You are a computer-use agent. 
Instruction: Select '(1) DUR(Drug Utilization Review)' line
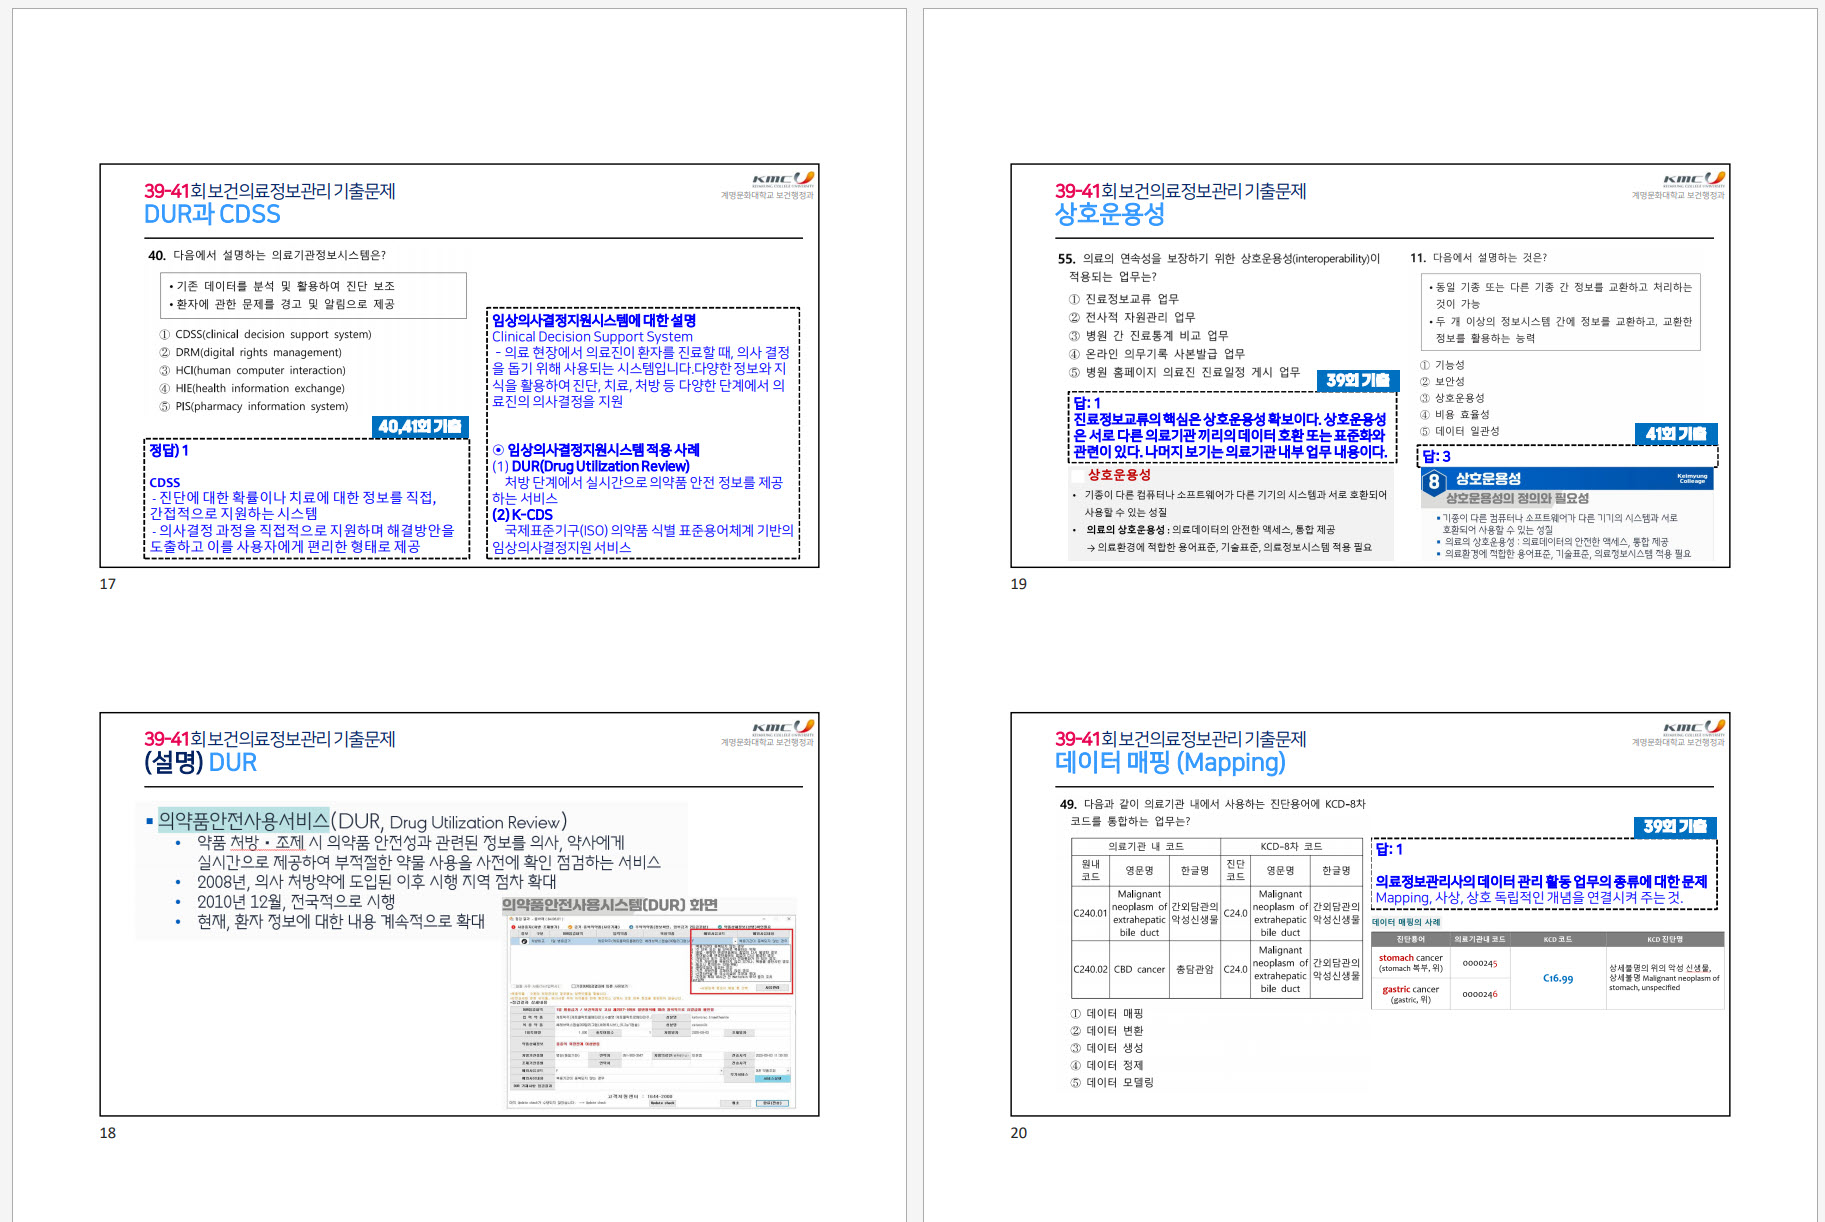pyautogui.click(x=590, y=466)
